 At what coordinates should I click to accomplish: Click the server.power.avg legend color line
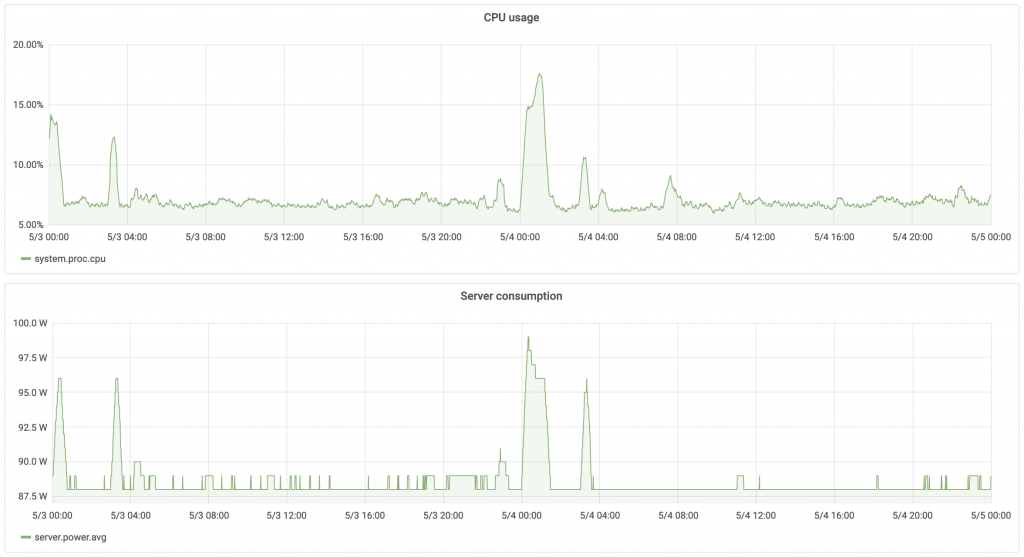click(27, 537)
